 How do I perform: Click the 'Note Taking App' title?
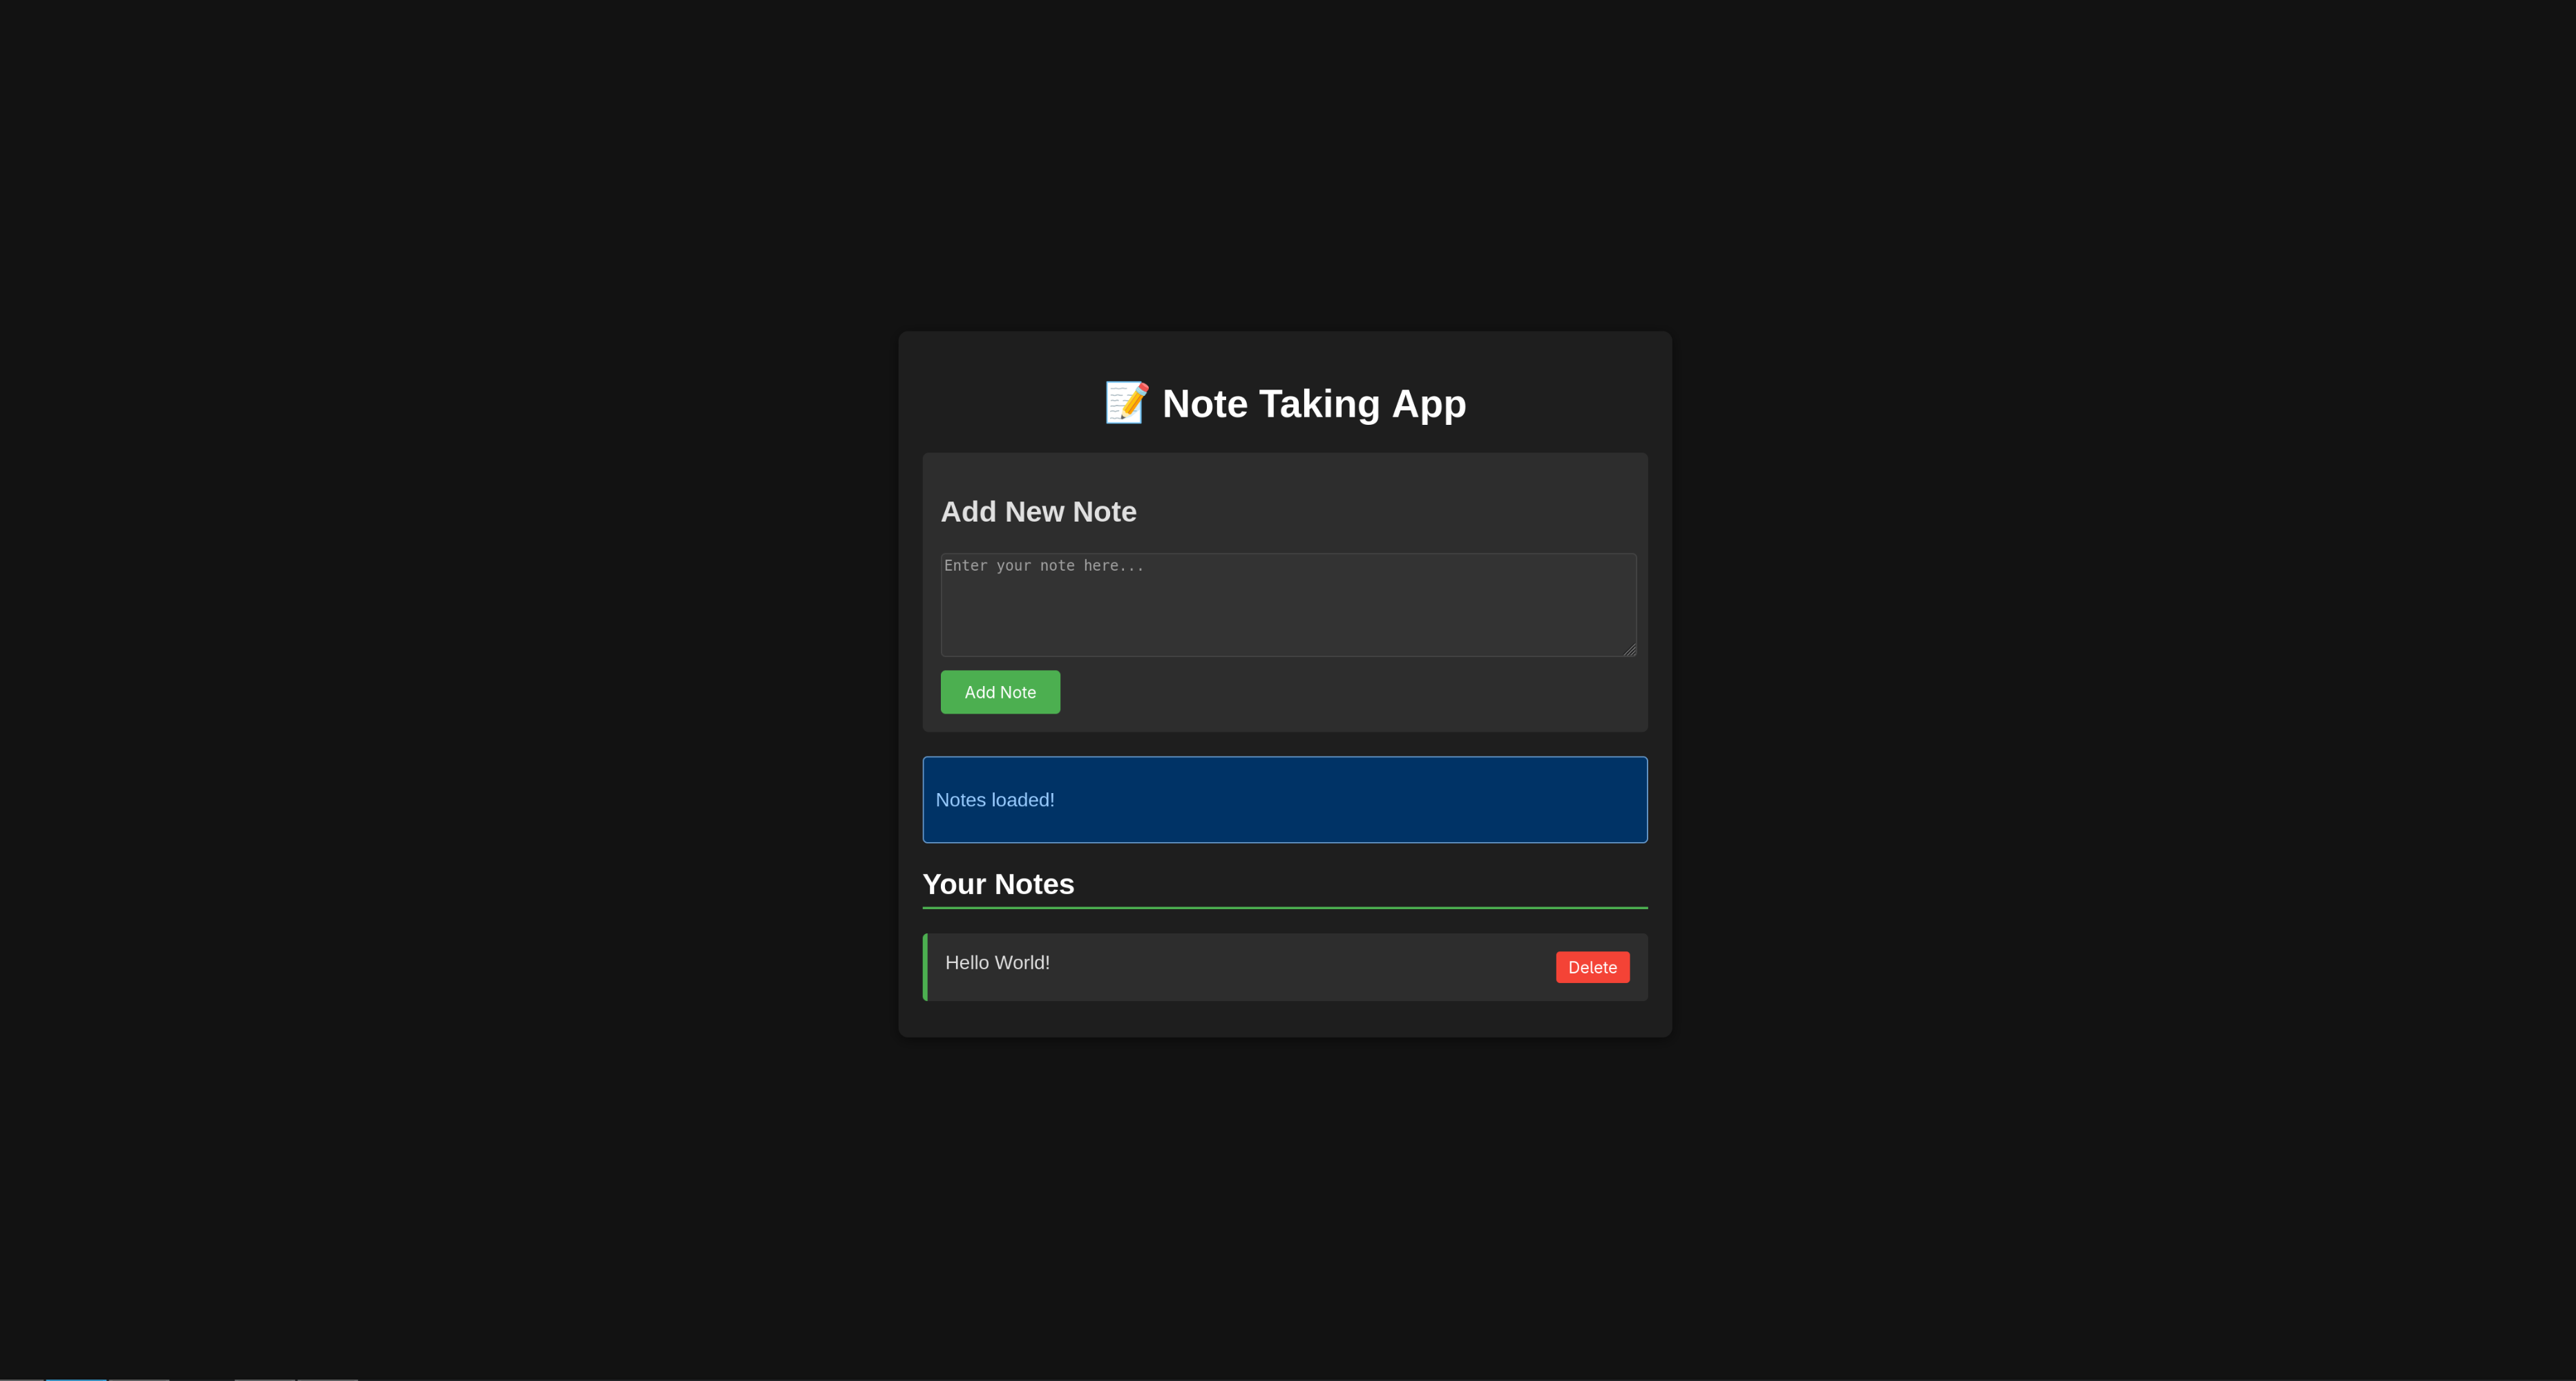pyautogui.click(x=1313, y=404)
